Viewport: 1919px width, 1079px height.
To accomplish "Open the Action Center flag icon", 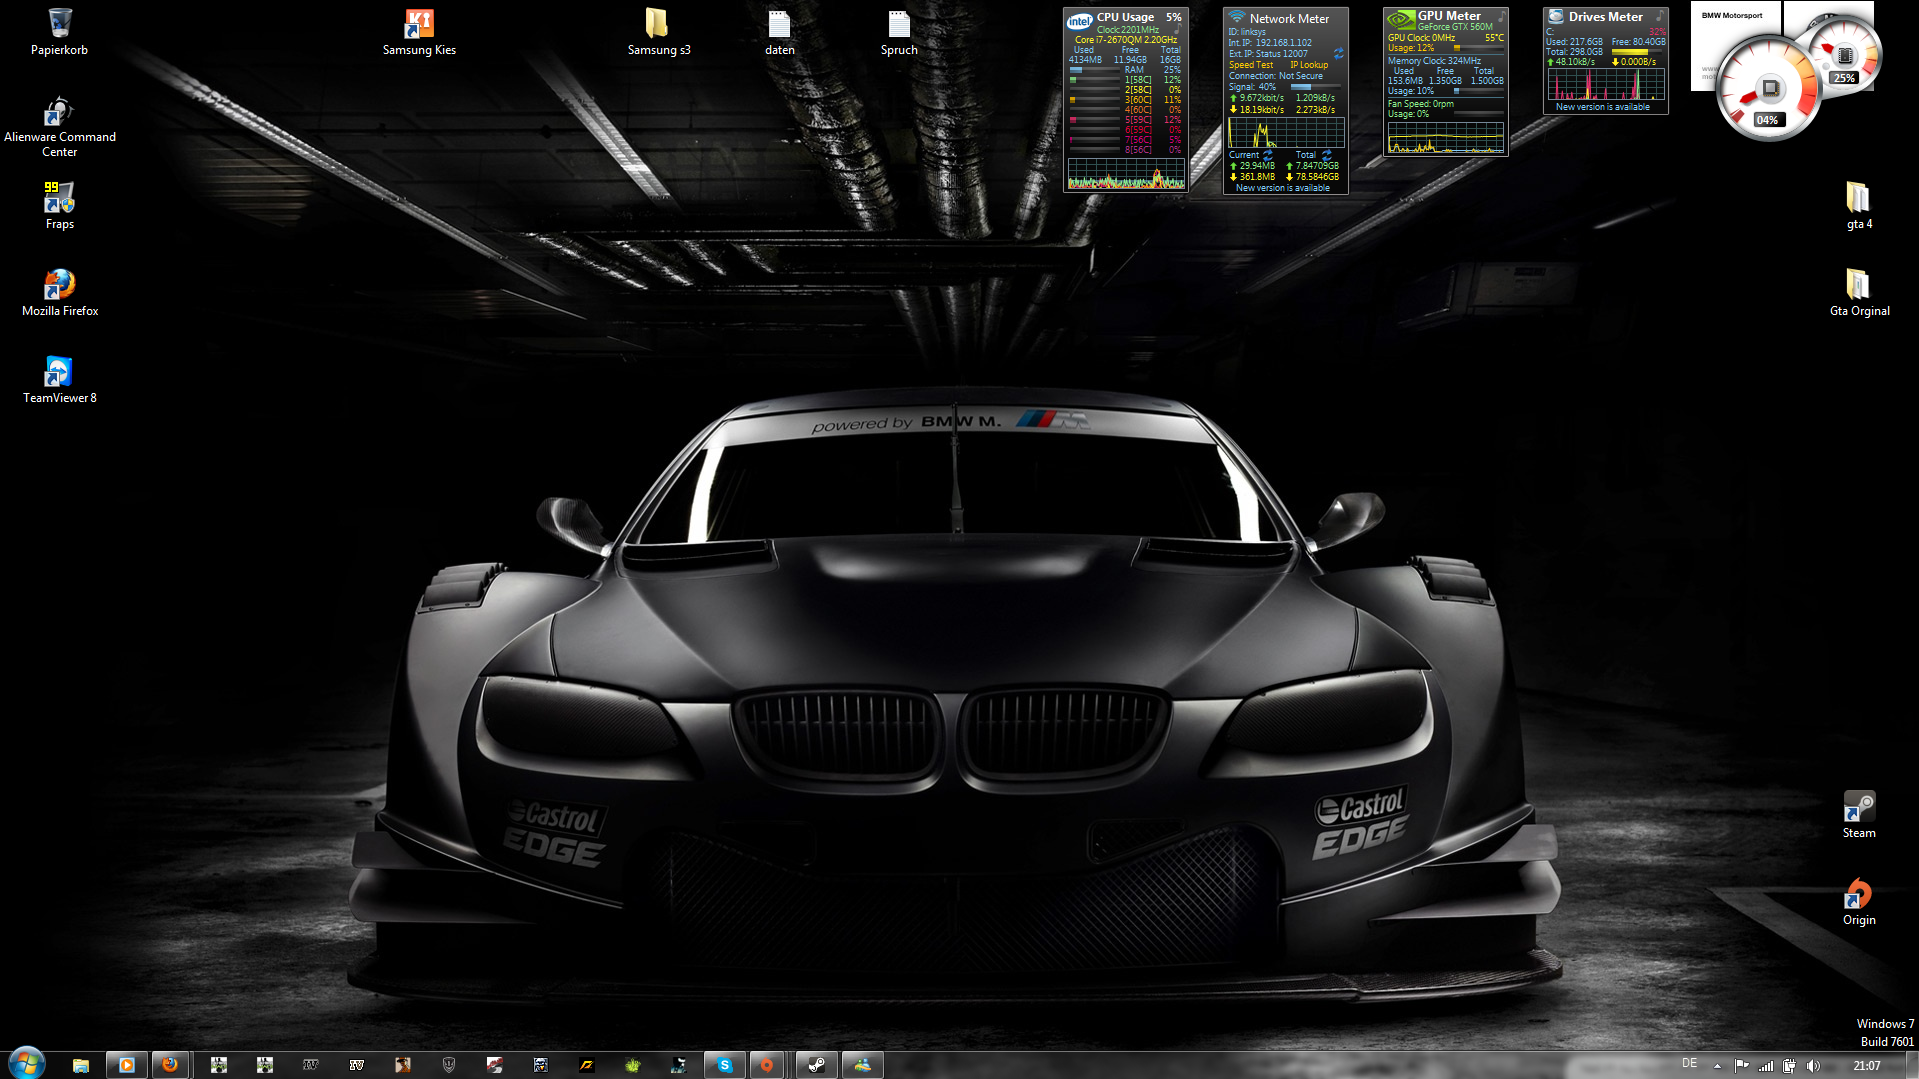I will [1742, 1066].
